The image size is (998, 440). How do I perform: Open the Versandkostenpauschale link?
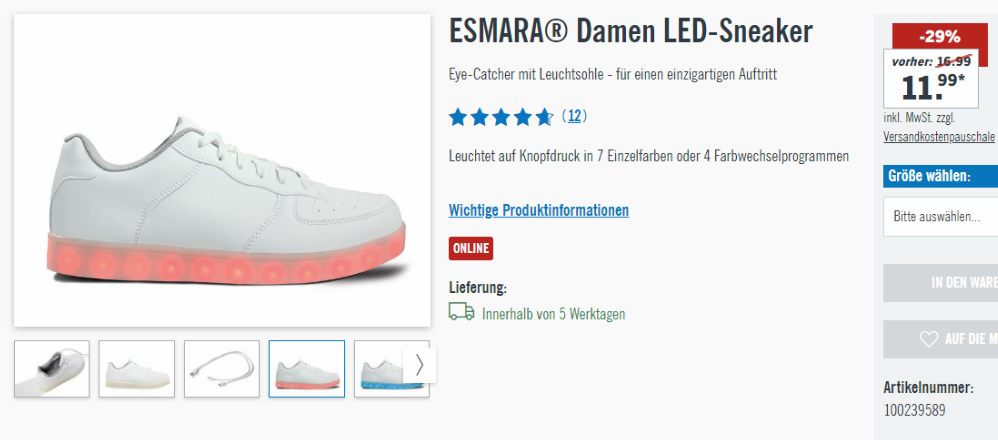[x=939, y=137]
